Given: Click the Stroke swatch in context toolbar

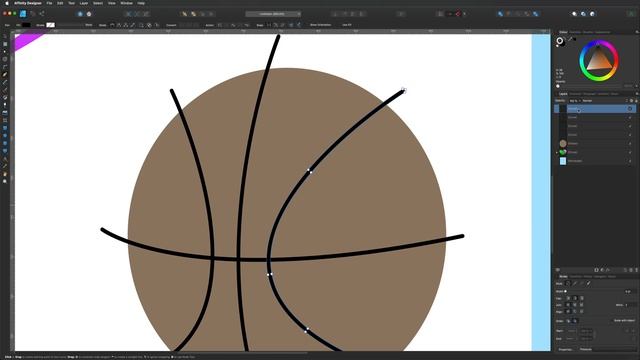Looking at the screenshot, I should [x=50, y=25].
